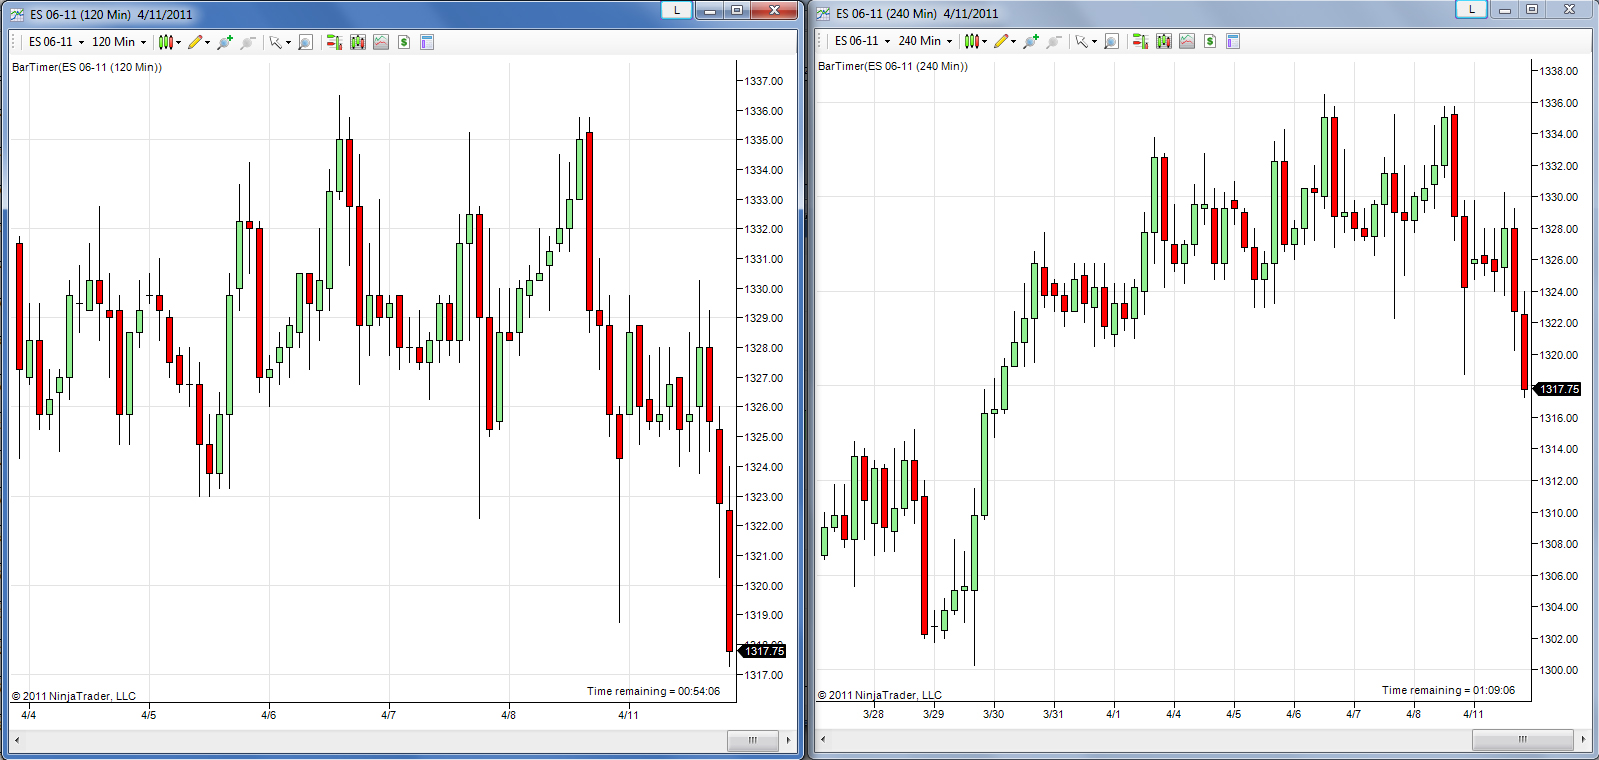Open Indicators icon in 240 Min window
1599x760 pixels.
[x=1163, y=41]
